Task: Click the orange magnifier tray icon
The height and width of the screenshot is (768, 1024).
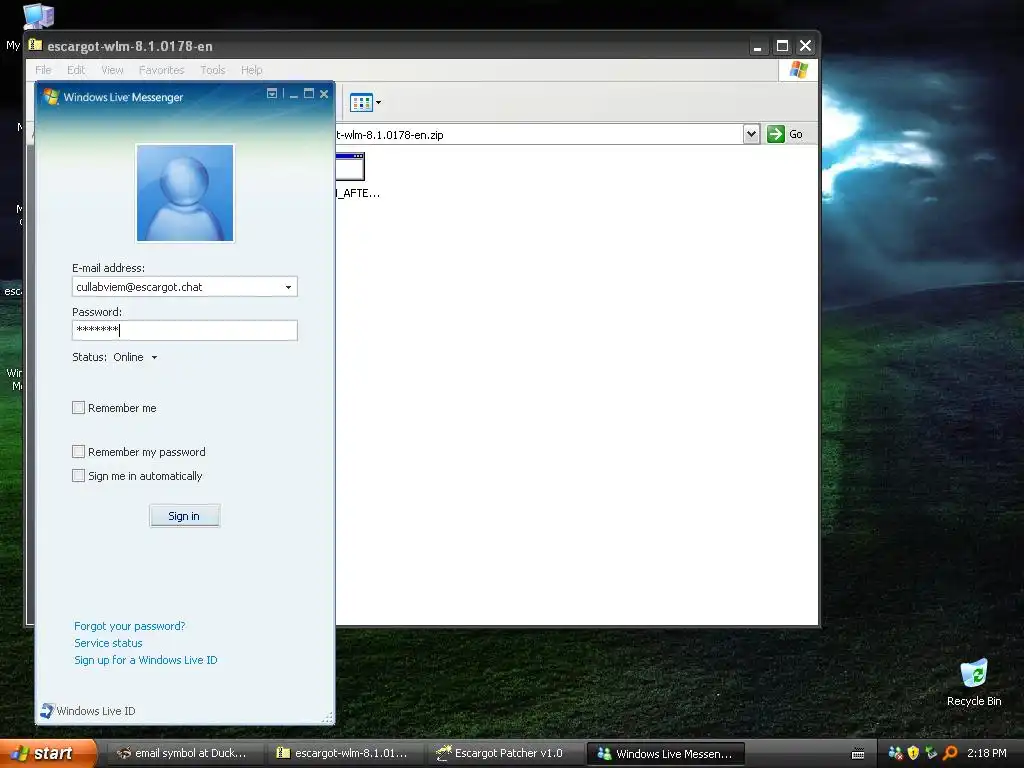Action: click(950, 753)
